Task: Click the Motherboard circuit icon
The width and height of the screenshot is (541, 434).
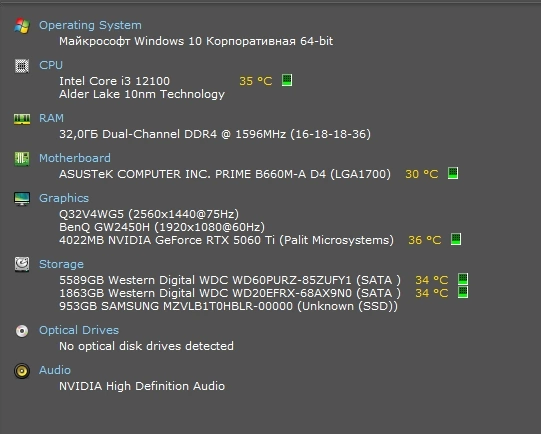Action: (x=22, y=159)
